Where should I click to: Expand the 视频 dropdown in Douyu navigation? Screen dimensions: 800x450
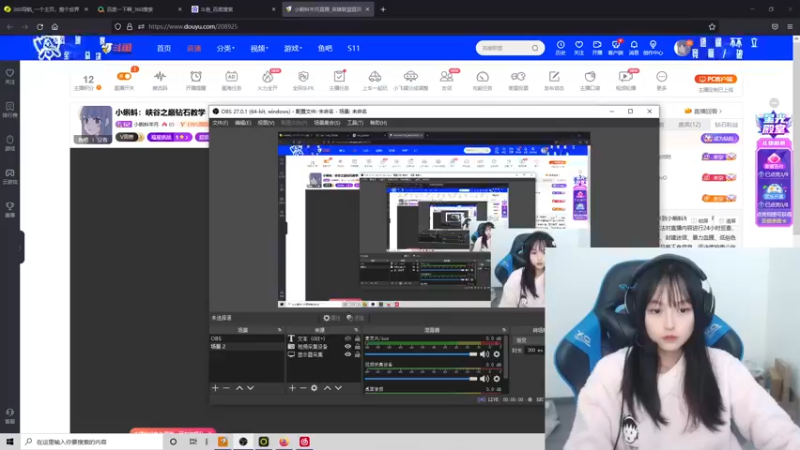coord(259,48)
